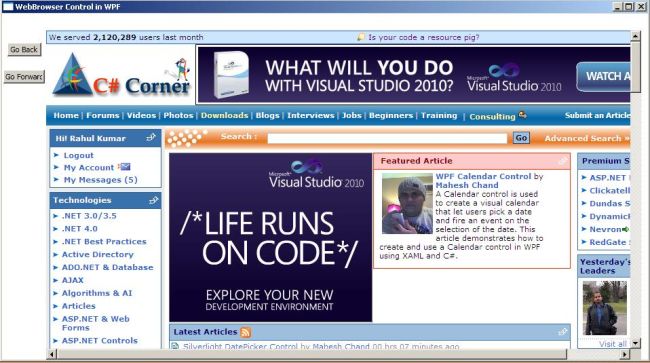The image size is (650, 363).
Task: Open the Dynamic sponsor link
Action: click(609, 216)
